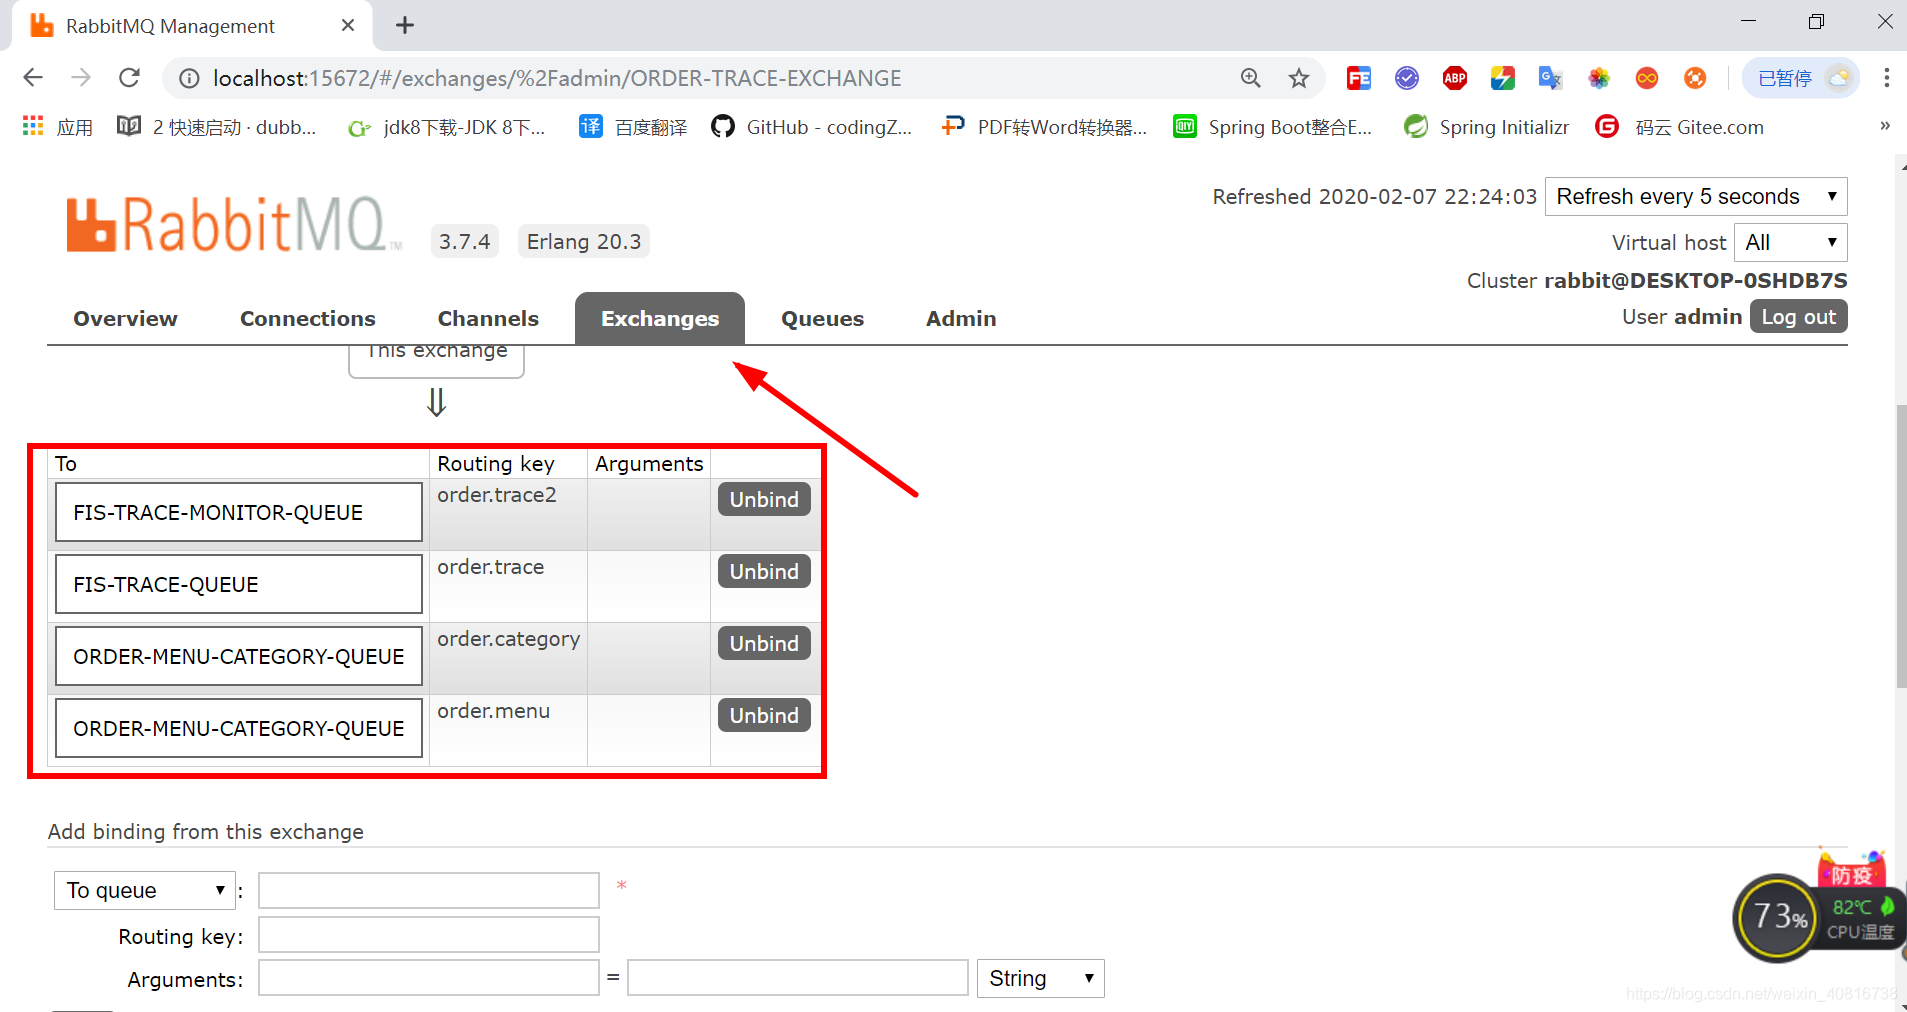
Task: Switch to the Connections tab
Action: [x=308, y=318]
